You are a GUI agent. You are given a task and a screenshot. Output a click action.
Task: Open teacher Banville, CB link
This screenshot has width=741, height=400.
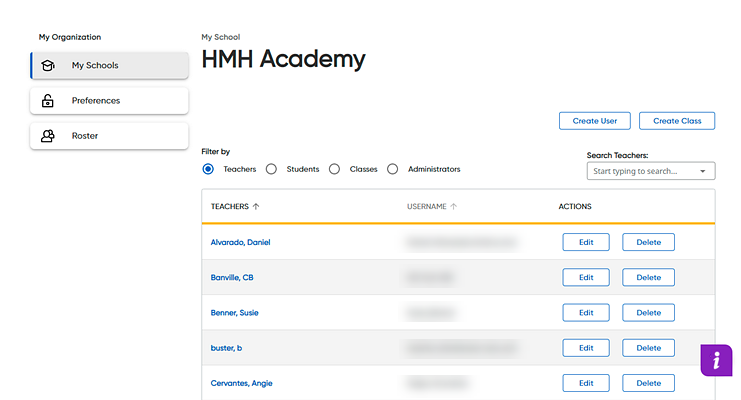(232, 278)
